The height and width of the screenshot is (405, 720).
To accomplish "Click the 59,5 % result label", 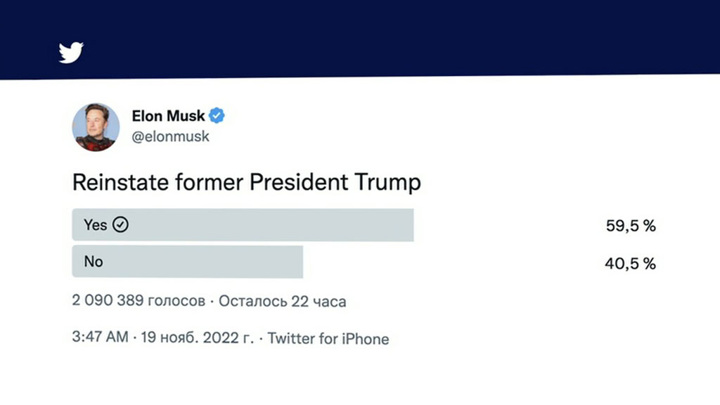I will (x=630, y=225).
